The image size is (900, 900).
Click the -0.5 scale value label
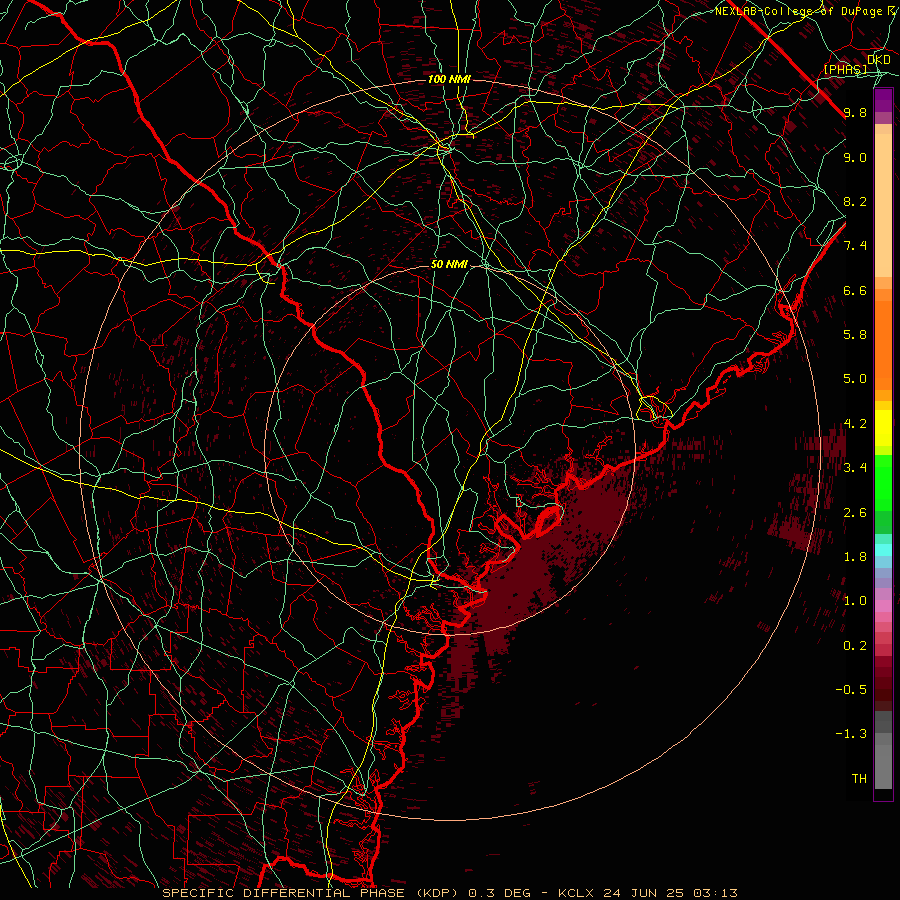851,690
